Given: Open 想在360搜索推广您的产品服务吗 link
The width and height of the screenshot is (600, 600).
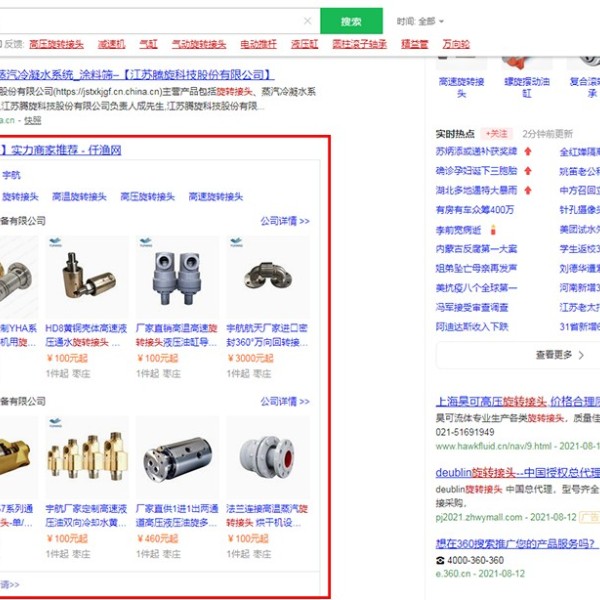Looking at the screenshot, I should pos(516,543).
